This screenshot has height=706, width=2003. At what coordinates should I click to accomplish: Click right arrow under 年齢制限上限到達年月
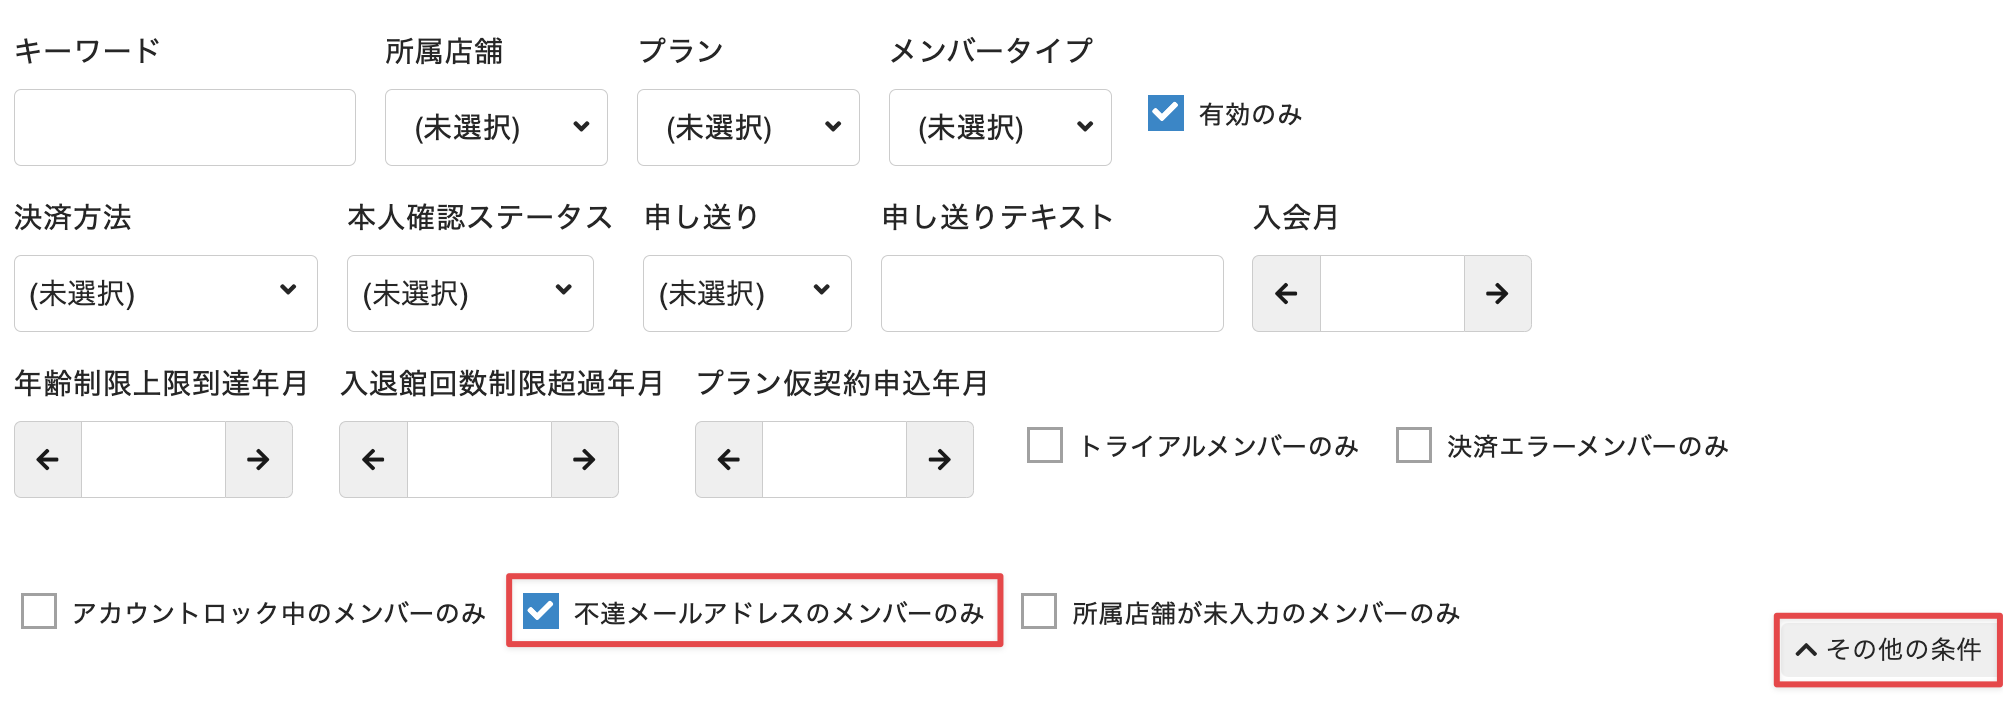pyautogui.click(x=258, y=460)
